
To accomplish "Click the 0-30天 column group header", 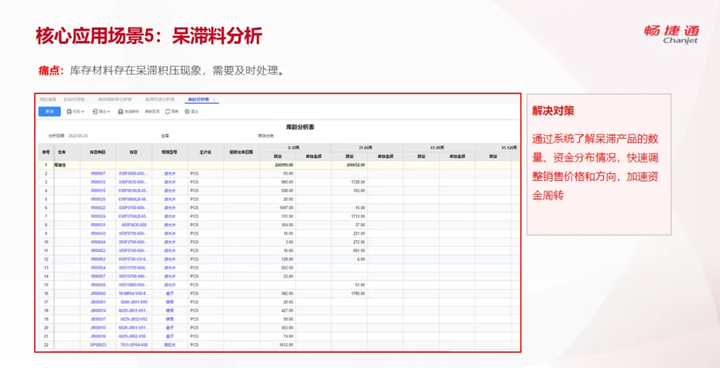I will pos(296,147).
